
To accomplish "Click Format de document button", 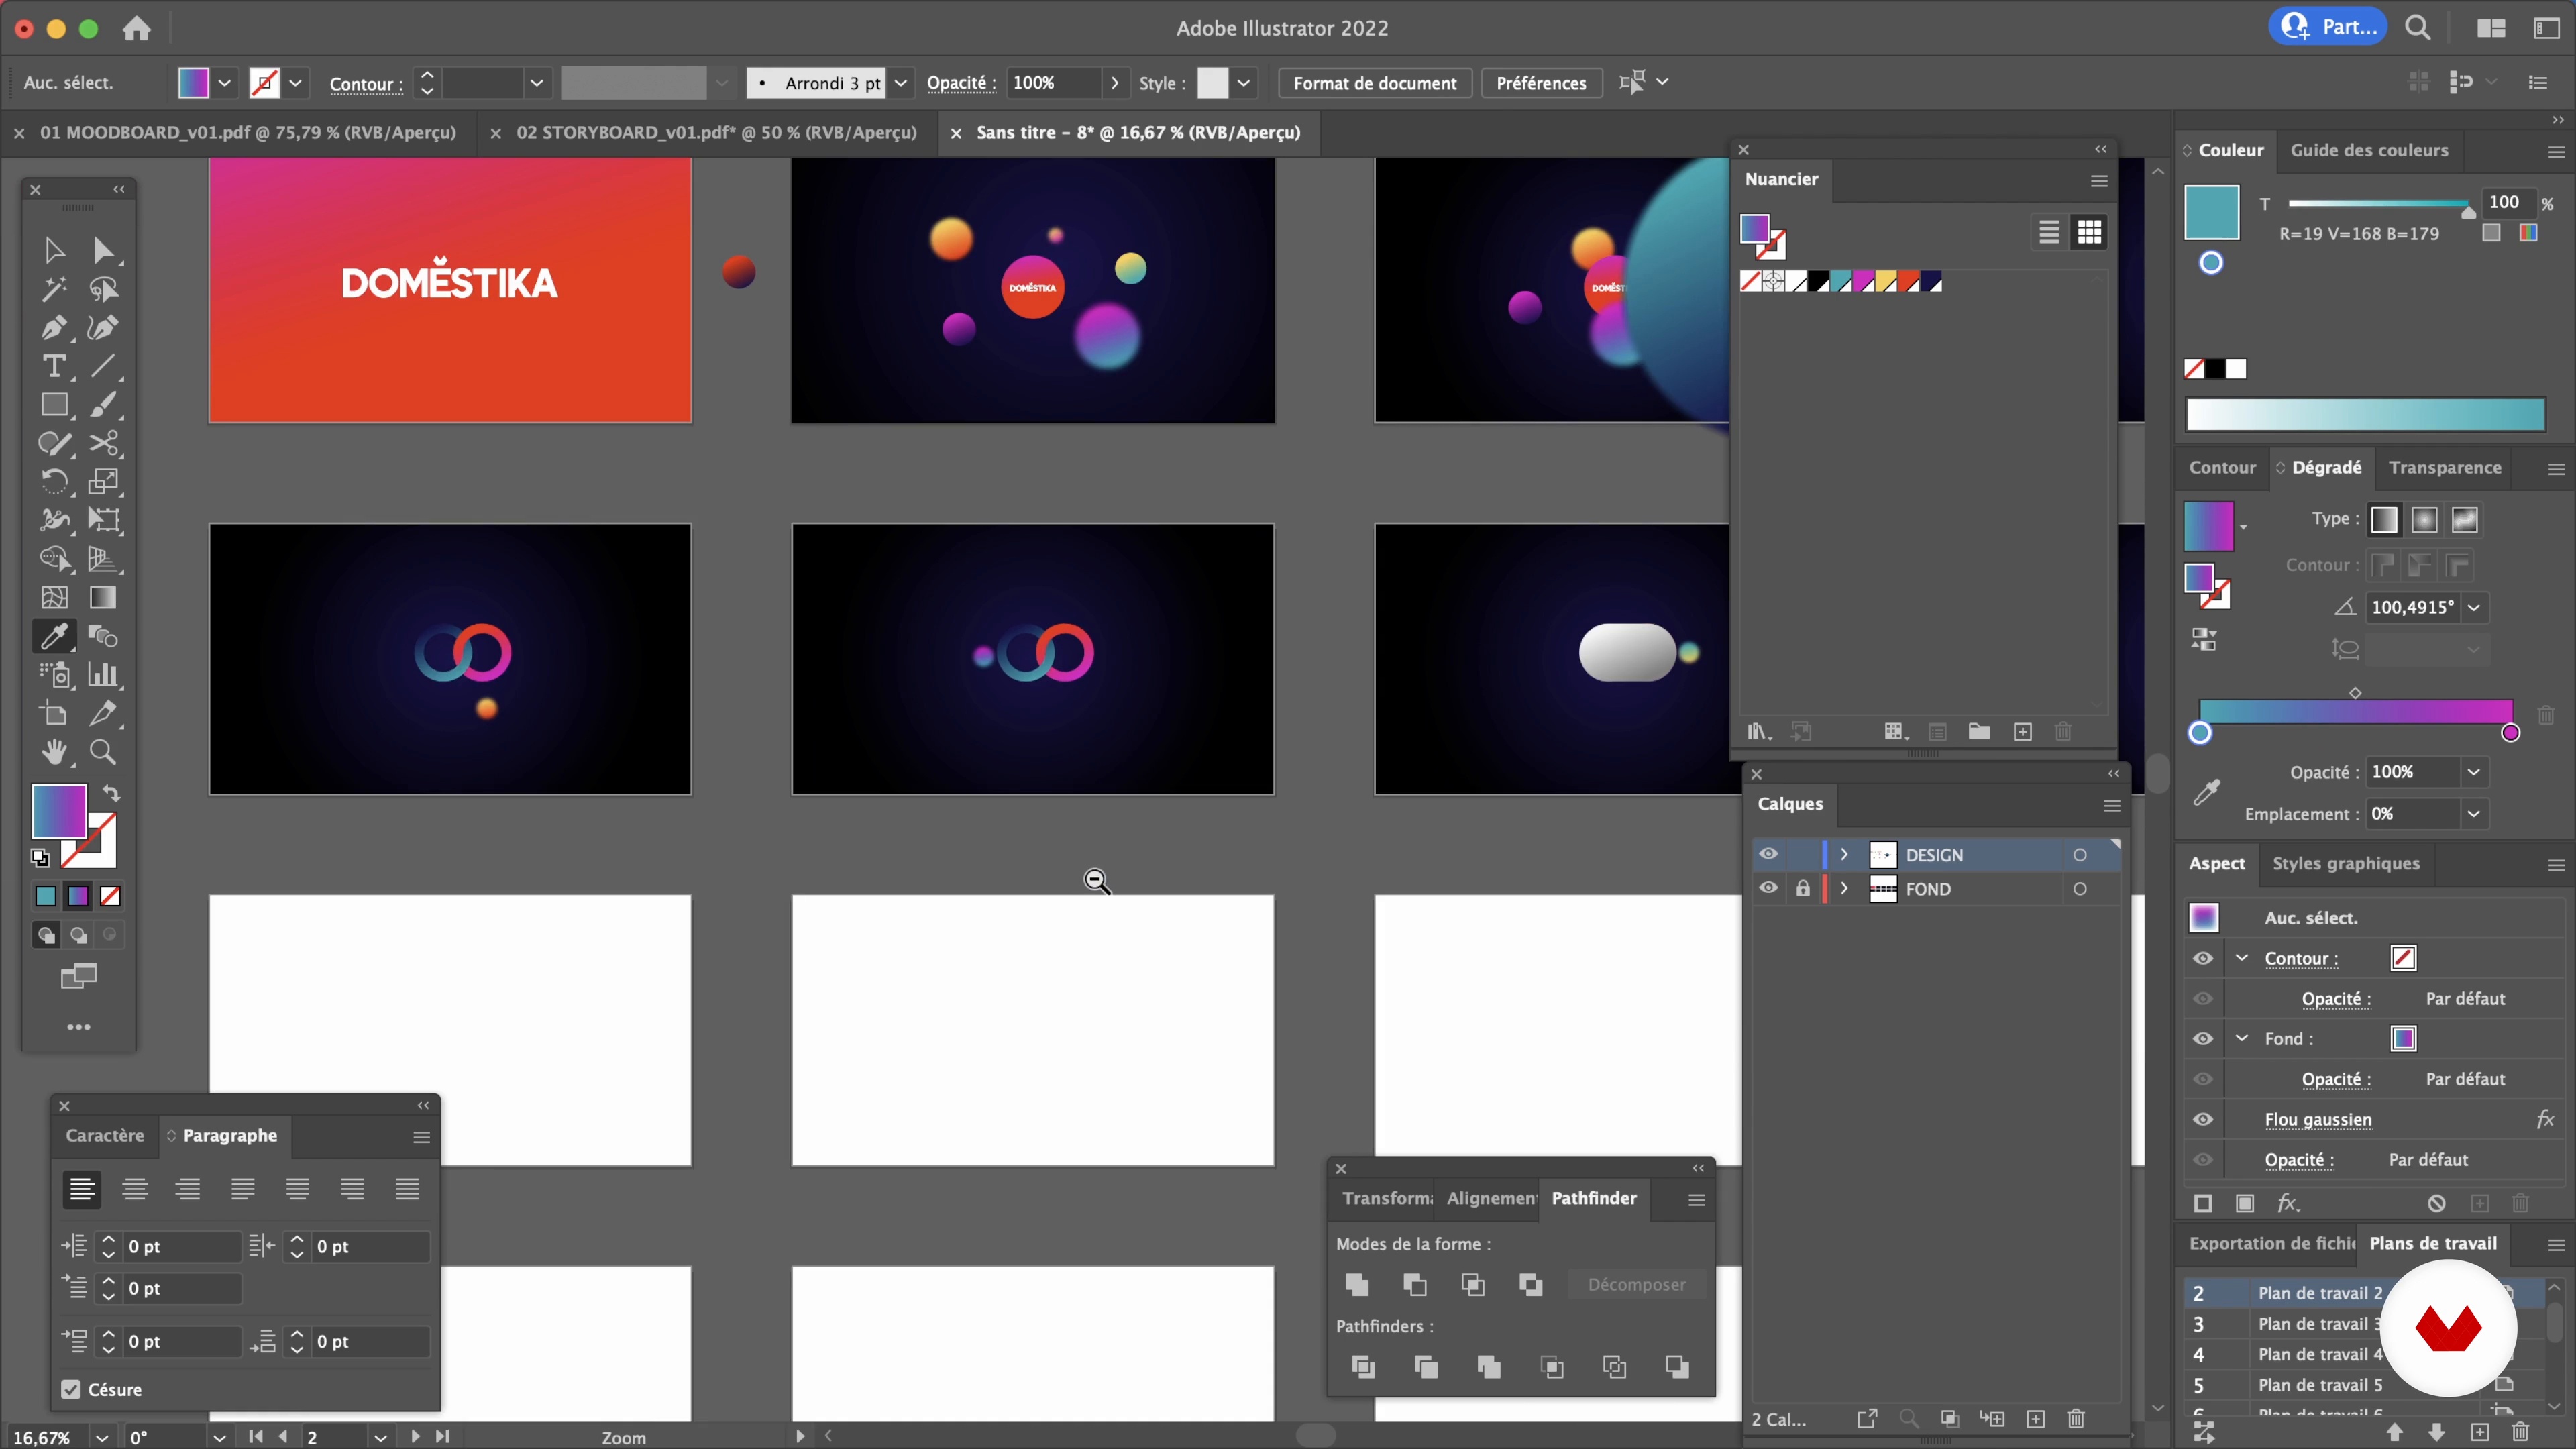I will pos(1375,83).
